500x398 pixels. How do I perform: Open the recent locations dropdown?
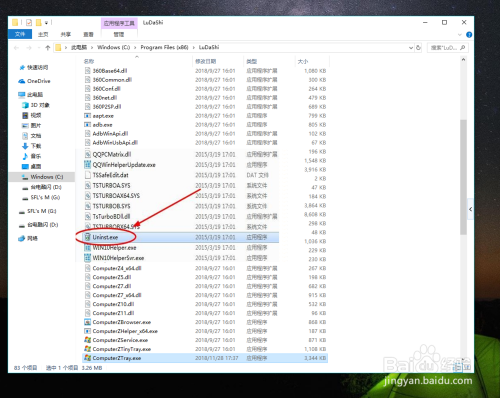tap(39, 48)
